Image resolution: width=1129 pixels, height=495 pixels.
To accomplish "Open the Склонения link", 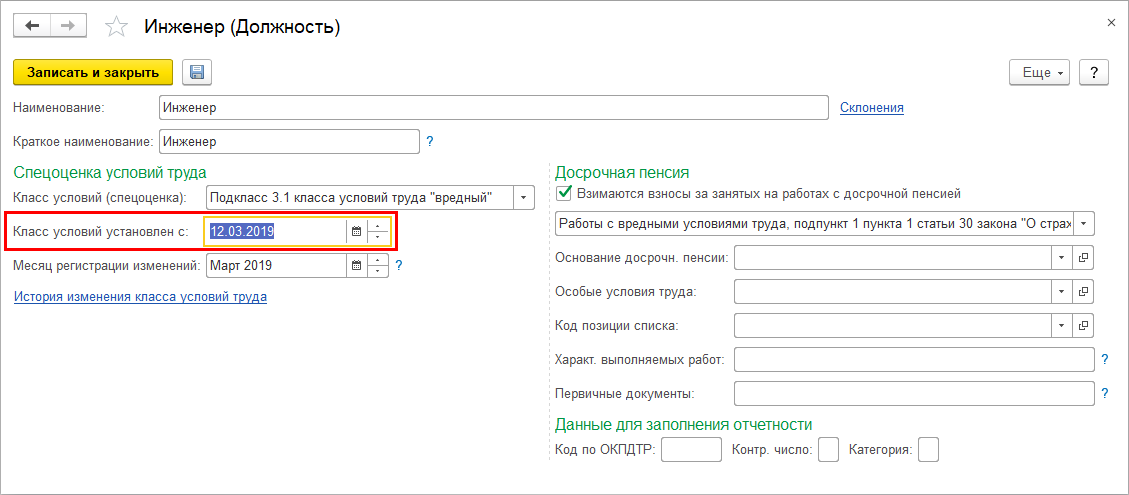I will (x=871, y=107).
